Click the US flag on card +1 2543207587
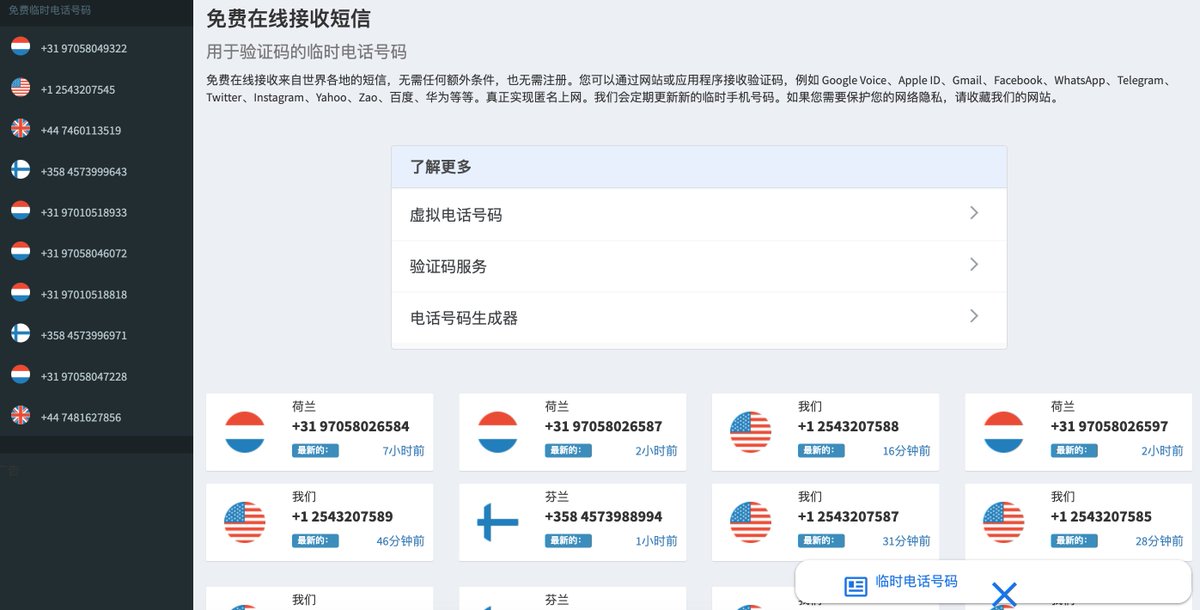Viewport: 1200px width, 610px height. [x=750, y=522]
